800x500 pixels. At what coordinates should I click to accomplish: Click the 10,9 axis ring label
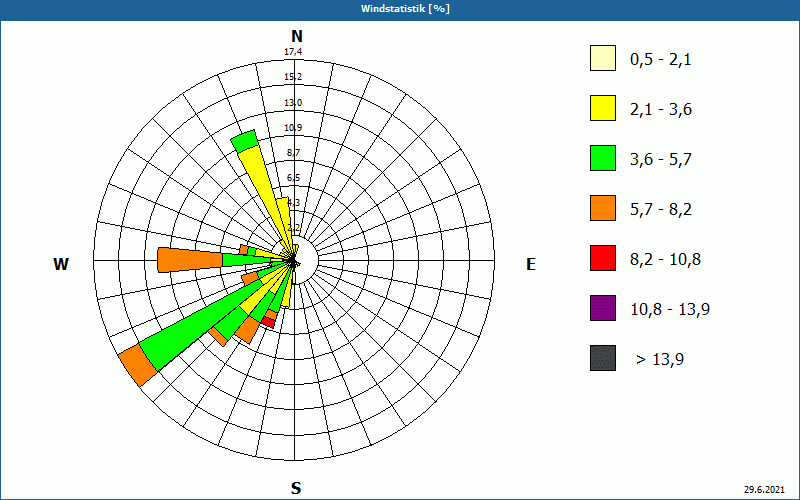point(293,128)
